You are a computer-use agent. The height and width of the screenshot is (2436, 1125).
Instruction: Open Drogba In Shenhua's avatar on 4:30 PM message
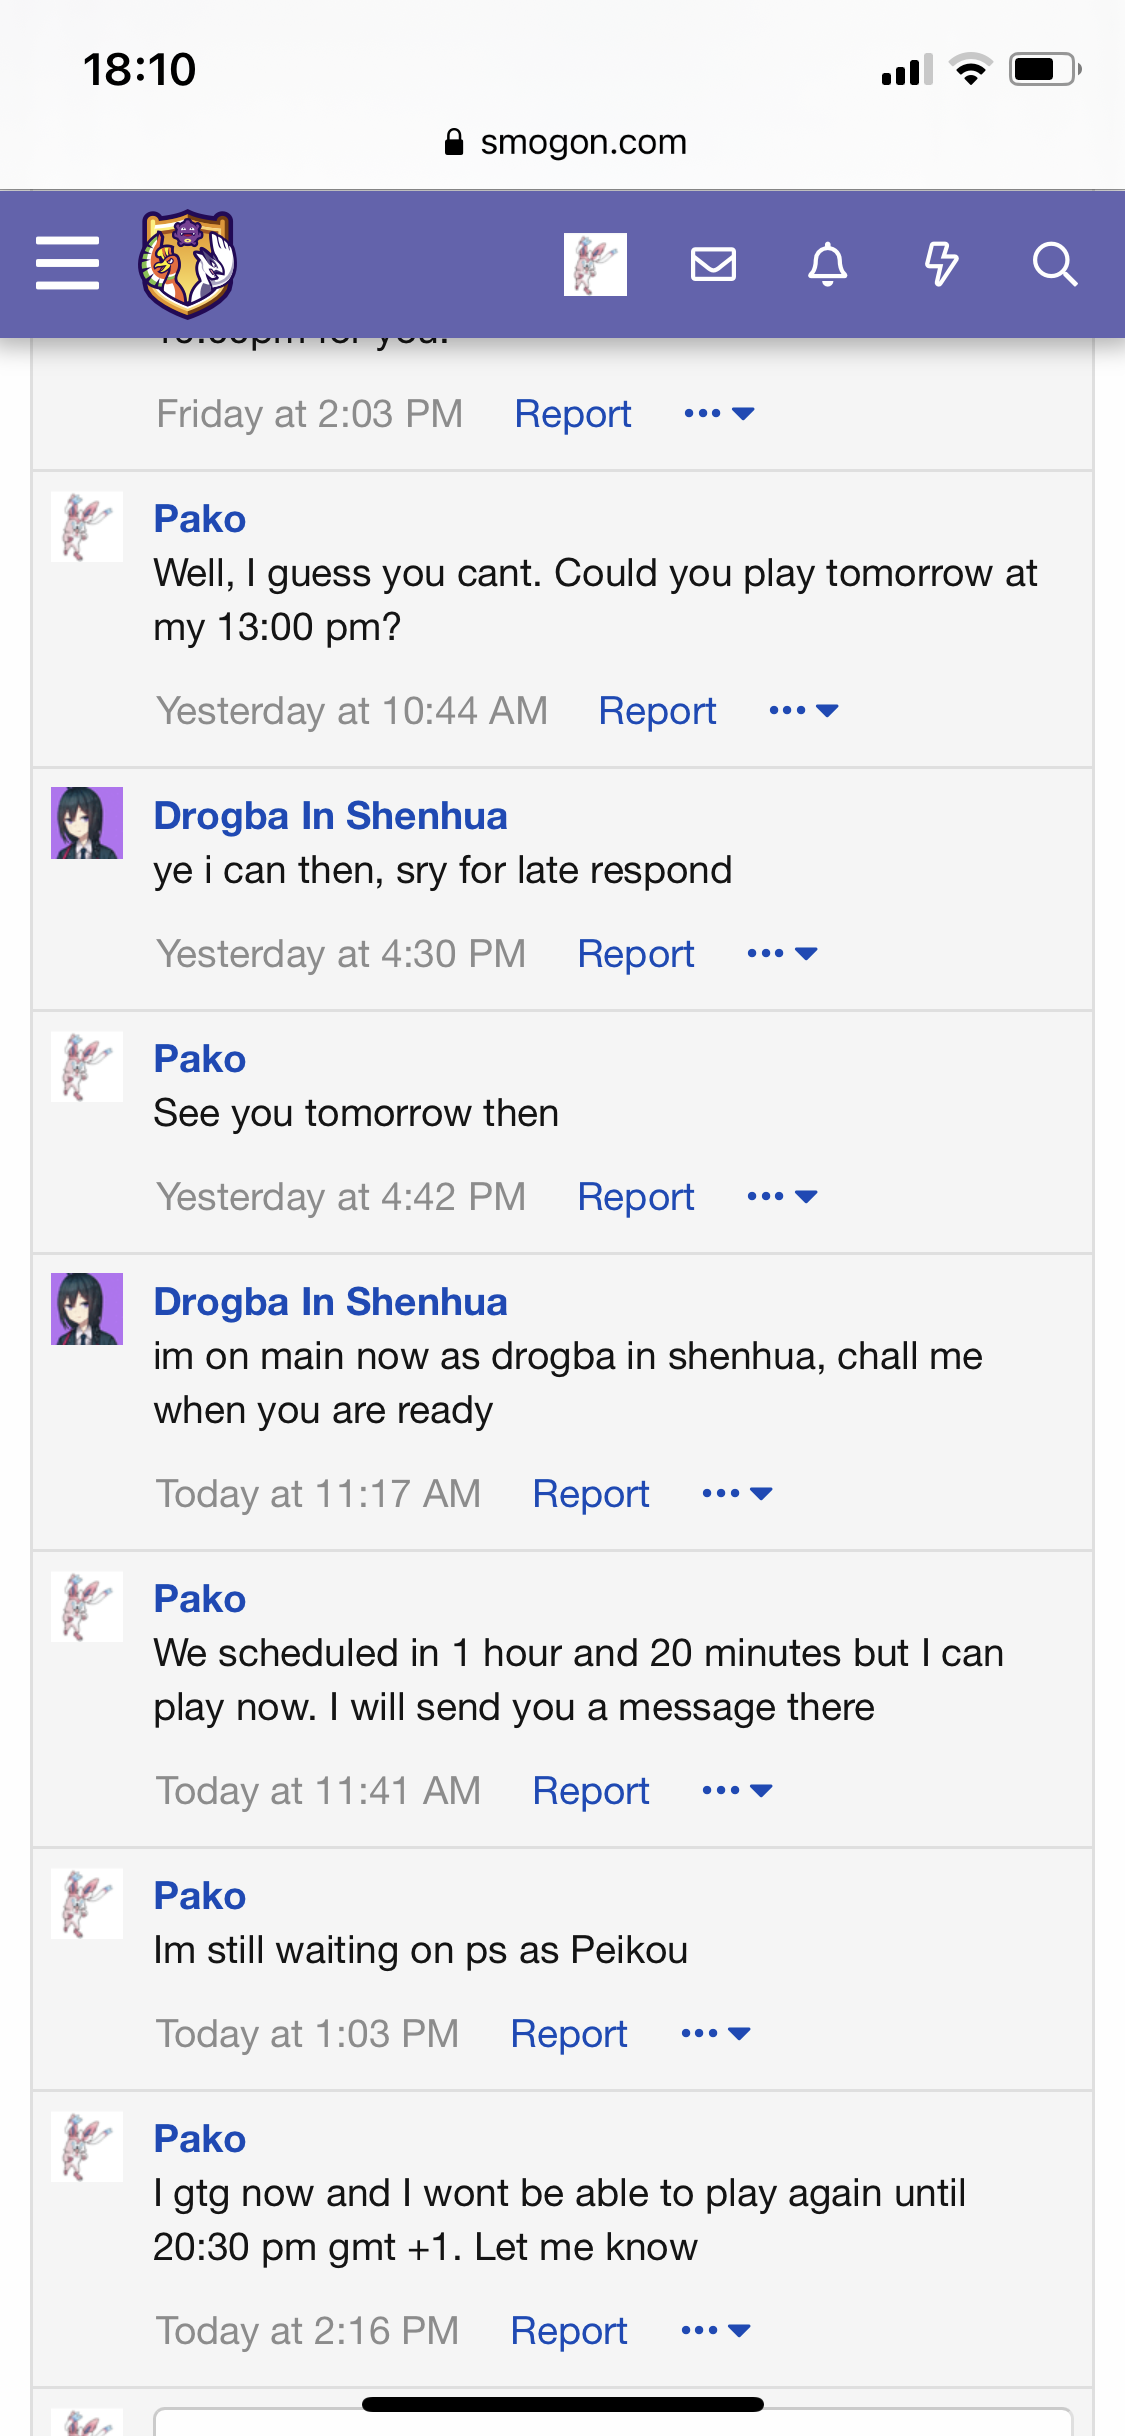coord(87,823)
